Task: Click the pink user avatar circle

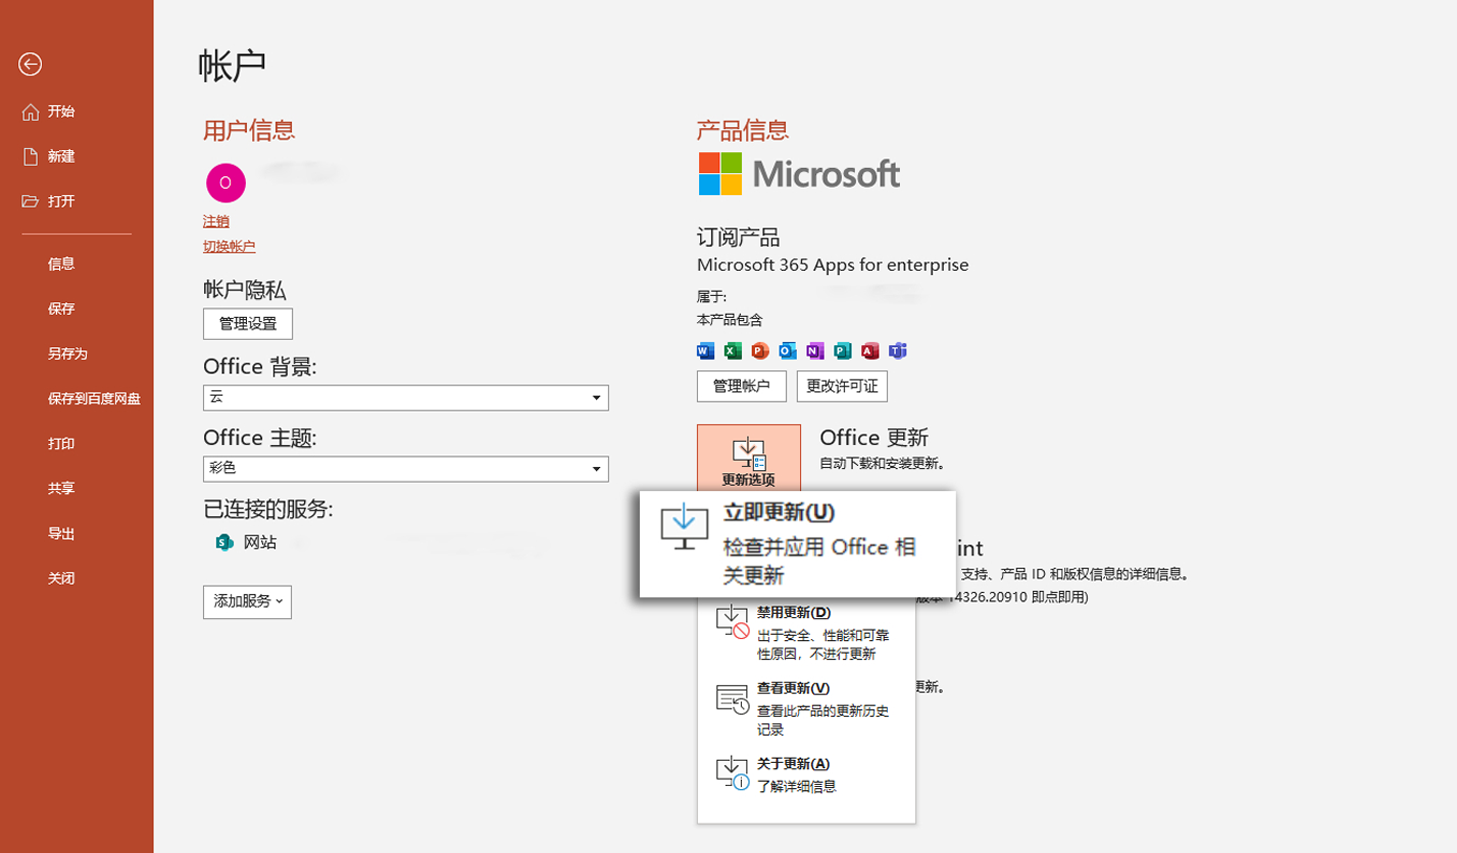Action: [x=226, y=183]
